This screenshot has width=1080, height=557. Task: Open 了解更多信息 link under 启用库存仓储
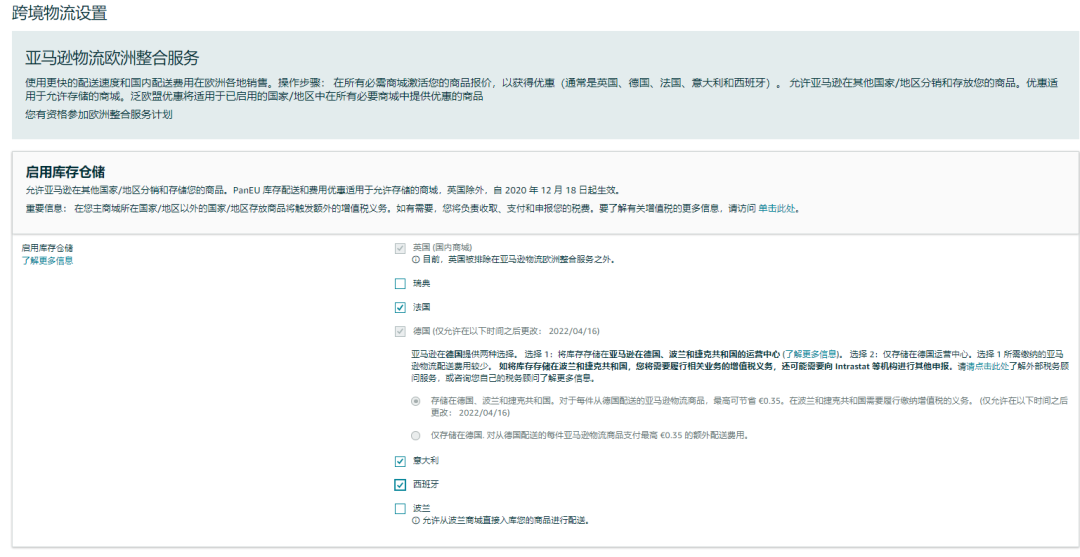48,260
